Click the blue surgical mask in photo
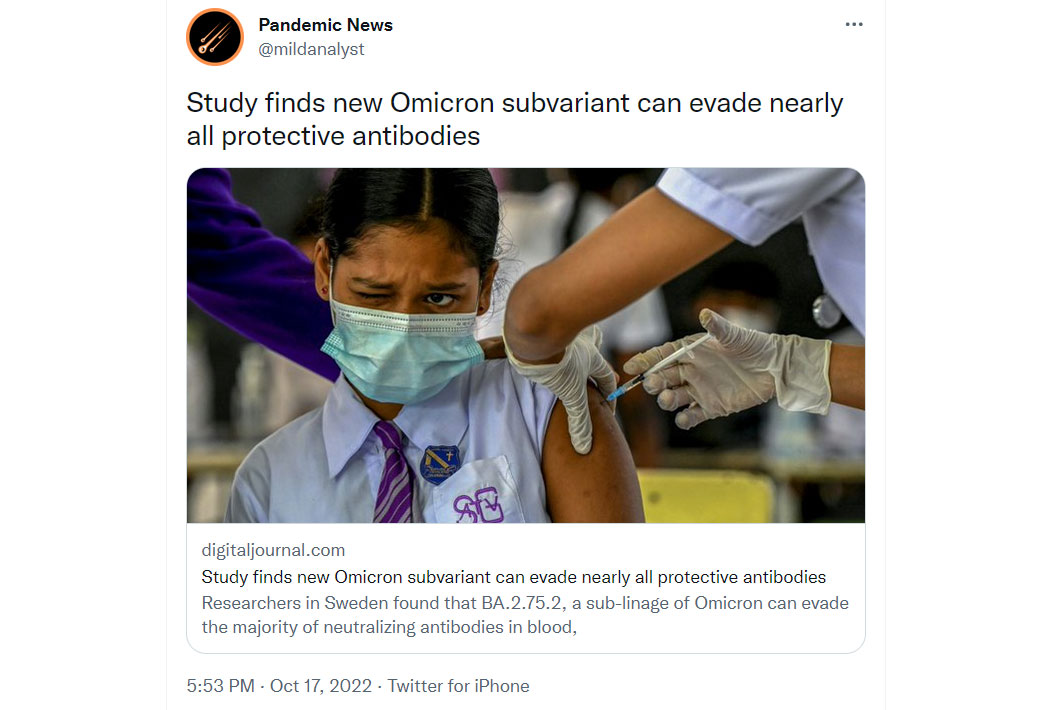 (403, 352)
